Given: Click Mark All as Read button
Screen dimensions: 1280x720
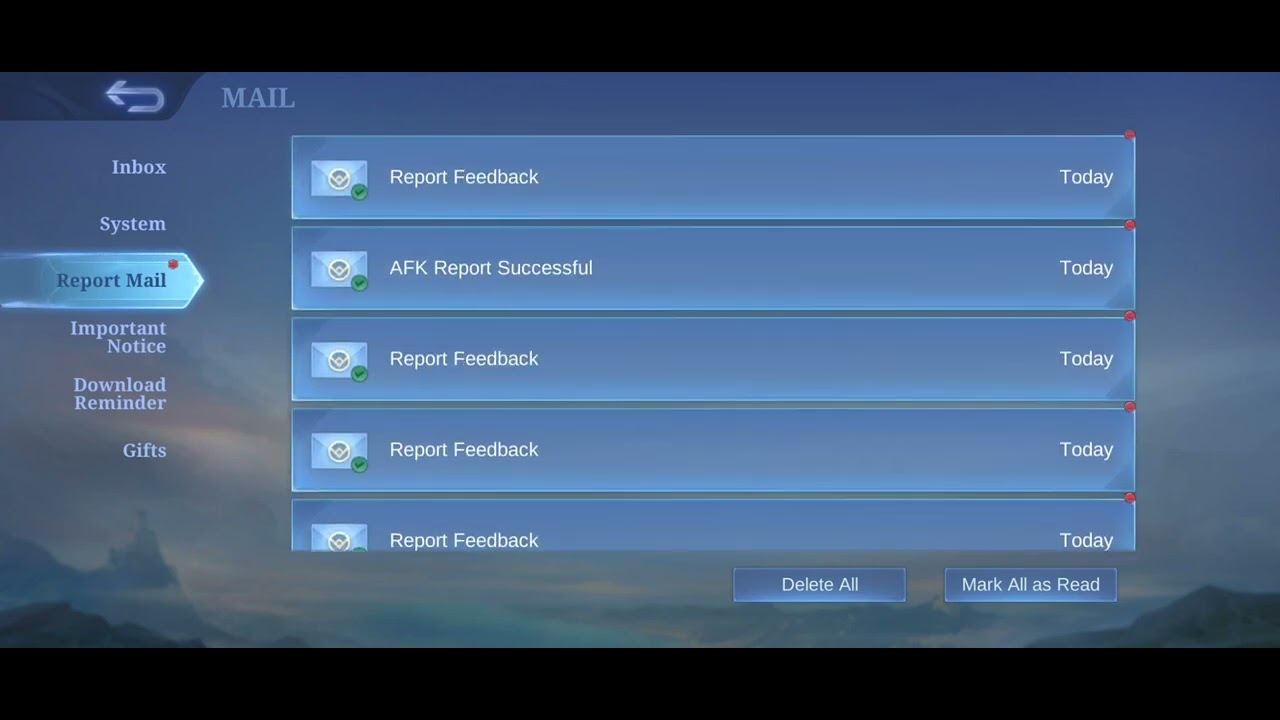Looking at the screenshot, I should (x=1030, y=585).
